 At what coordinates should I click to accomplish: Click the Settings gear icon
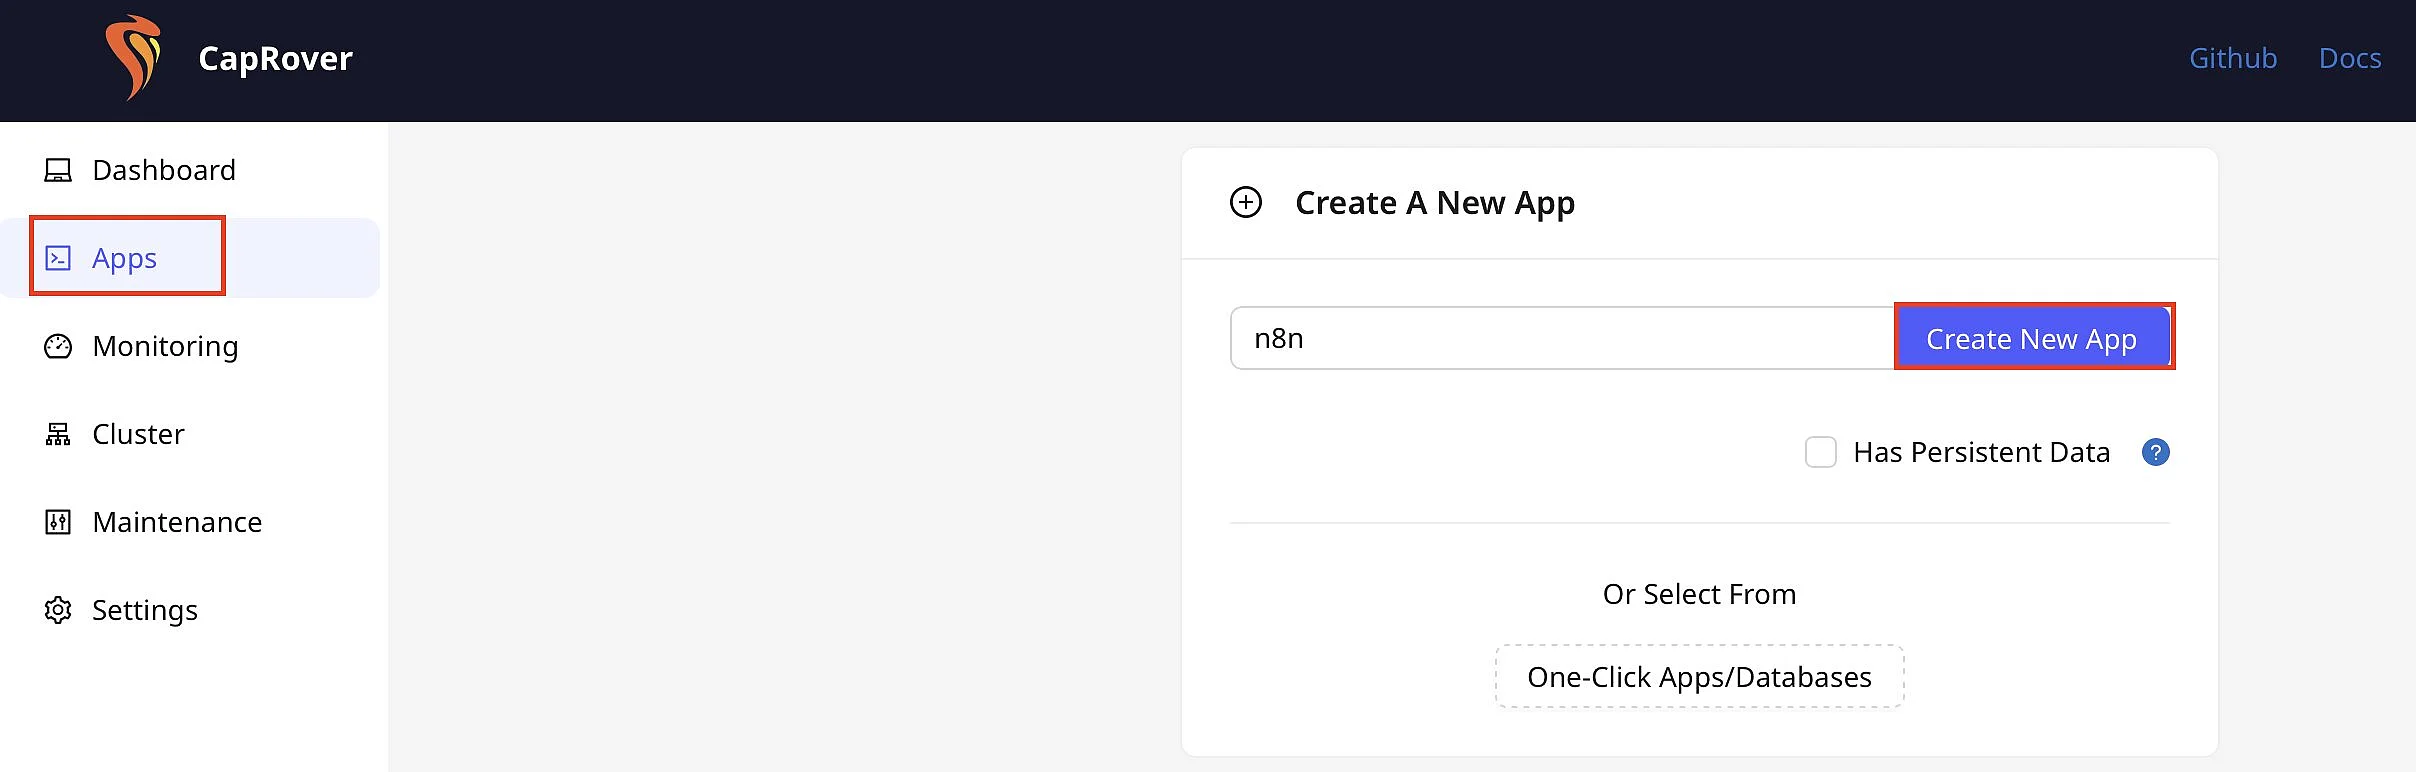pyautogui.click(x=58, y=610)
